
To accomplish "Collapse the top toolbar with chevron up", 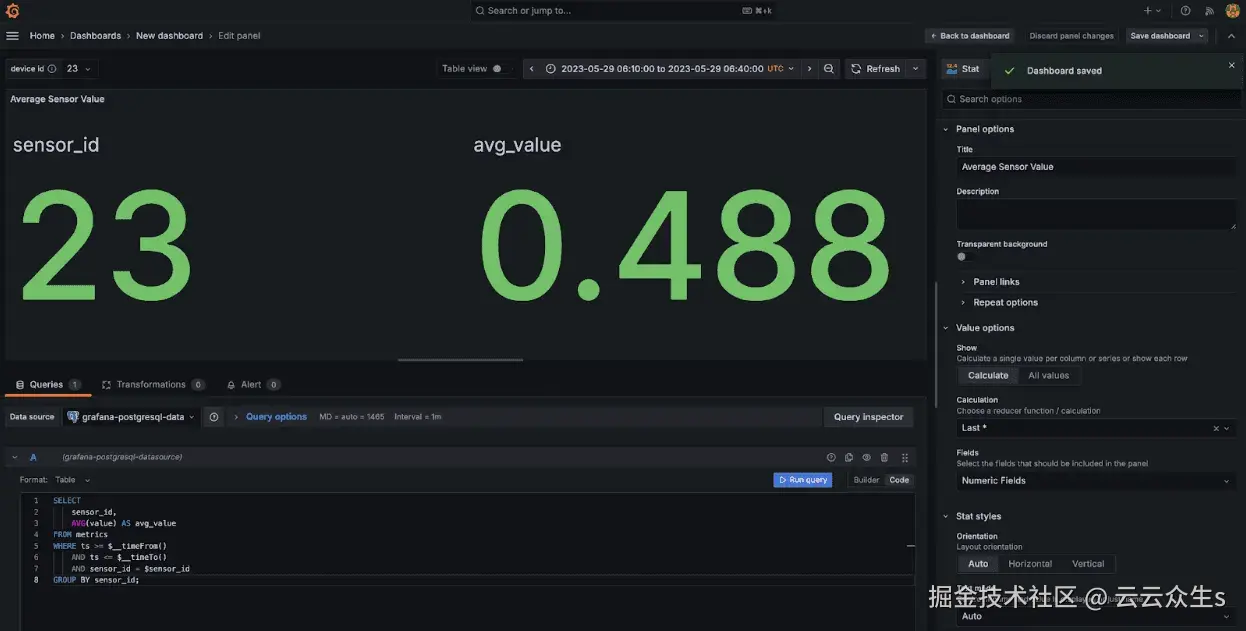I will (x=1231, y=36).
